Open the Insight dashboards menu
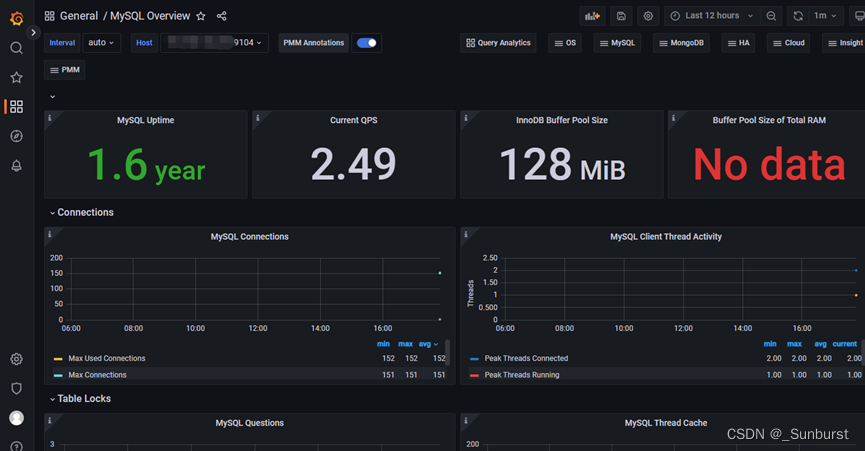Screen dimensions: 865x451 (844, 43)
